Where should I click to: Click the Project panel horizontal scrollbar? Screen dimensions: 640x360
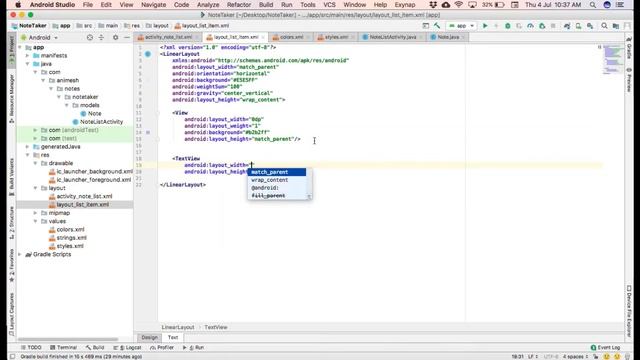68,339
